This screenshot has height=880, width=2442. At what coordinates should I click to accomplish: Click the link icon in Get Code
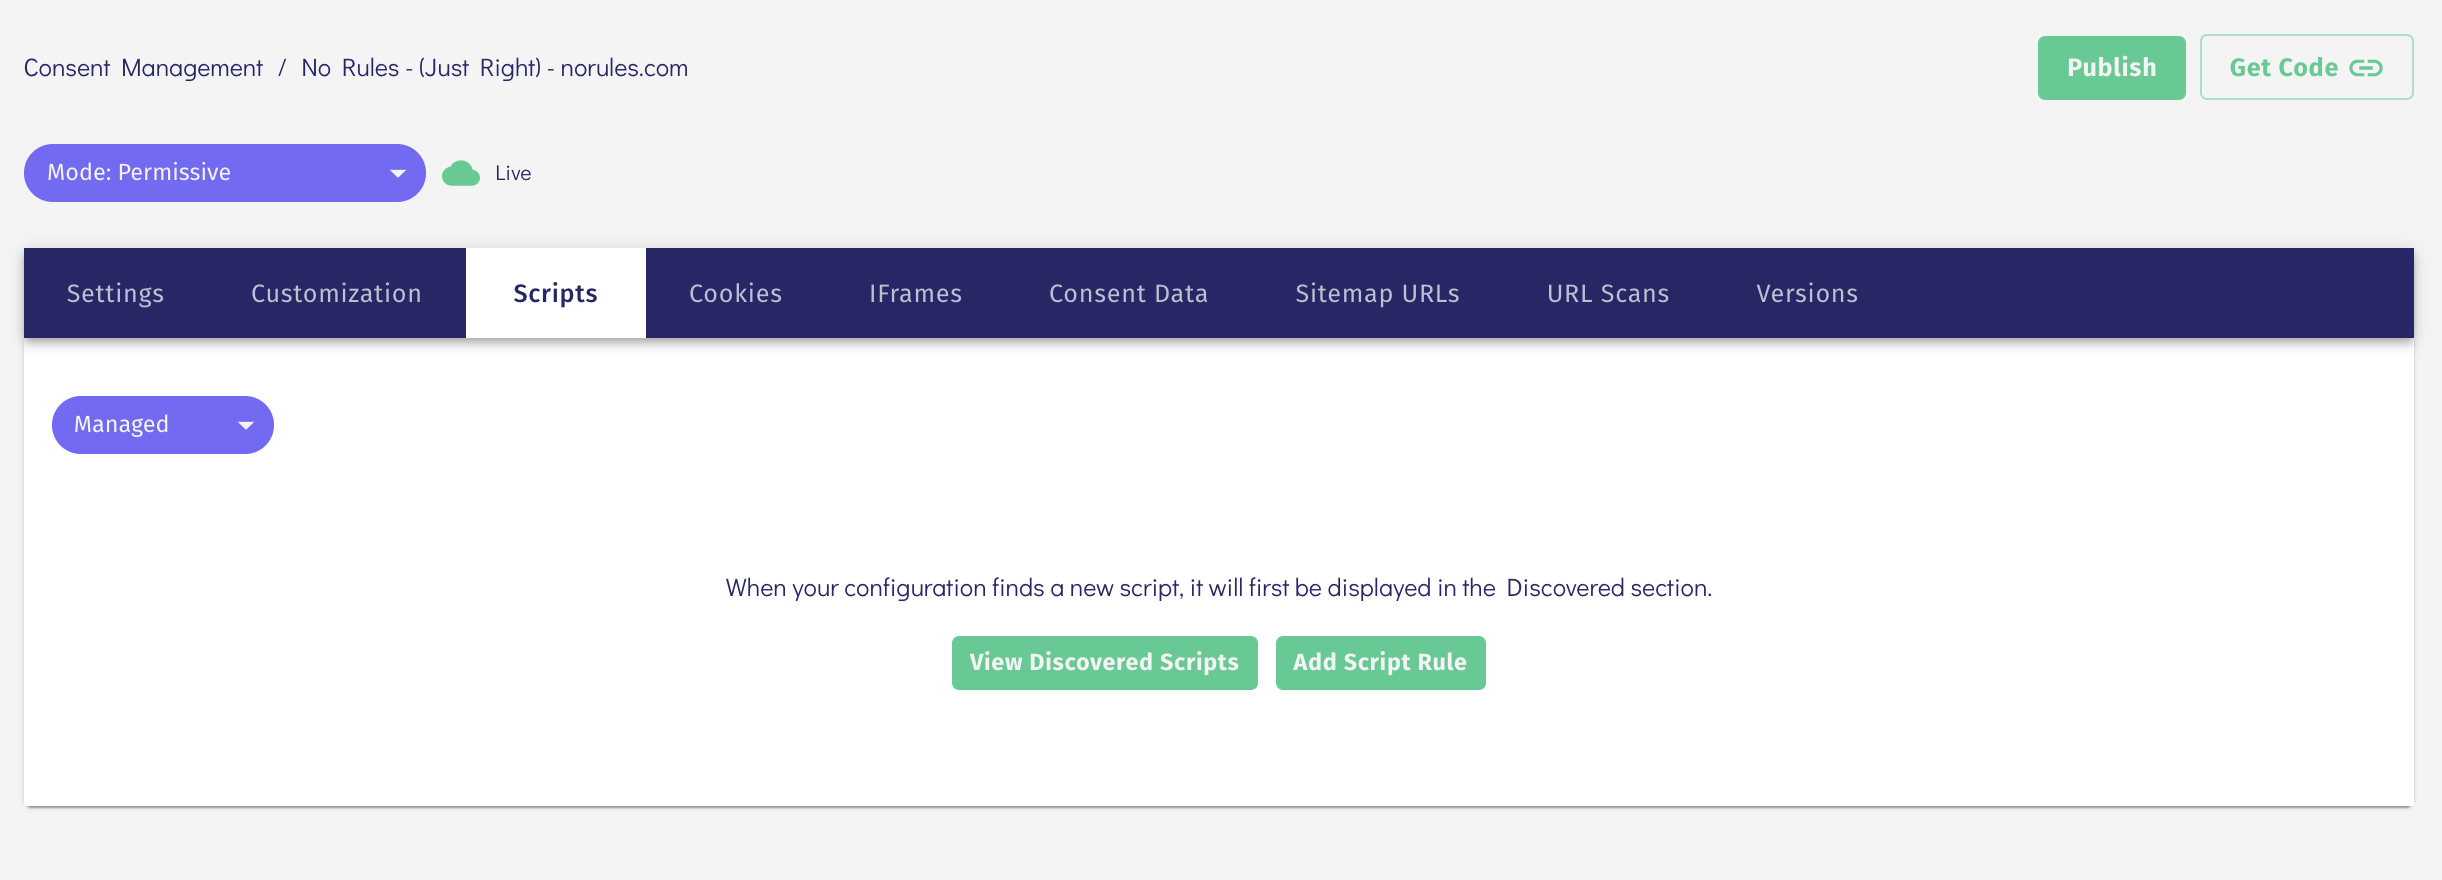click(2366, 68)
